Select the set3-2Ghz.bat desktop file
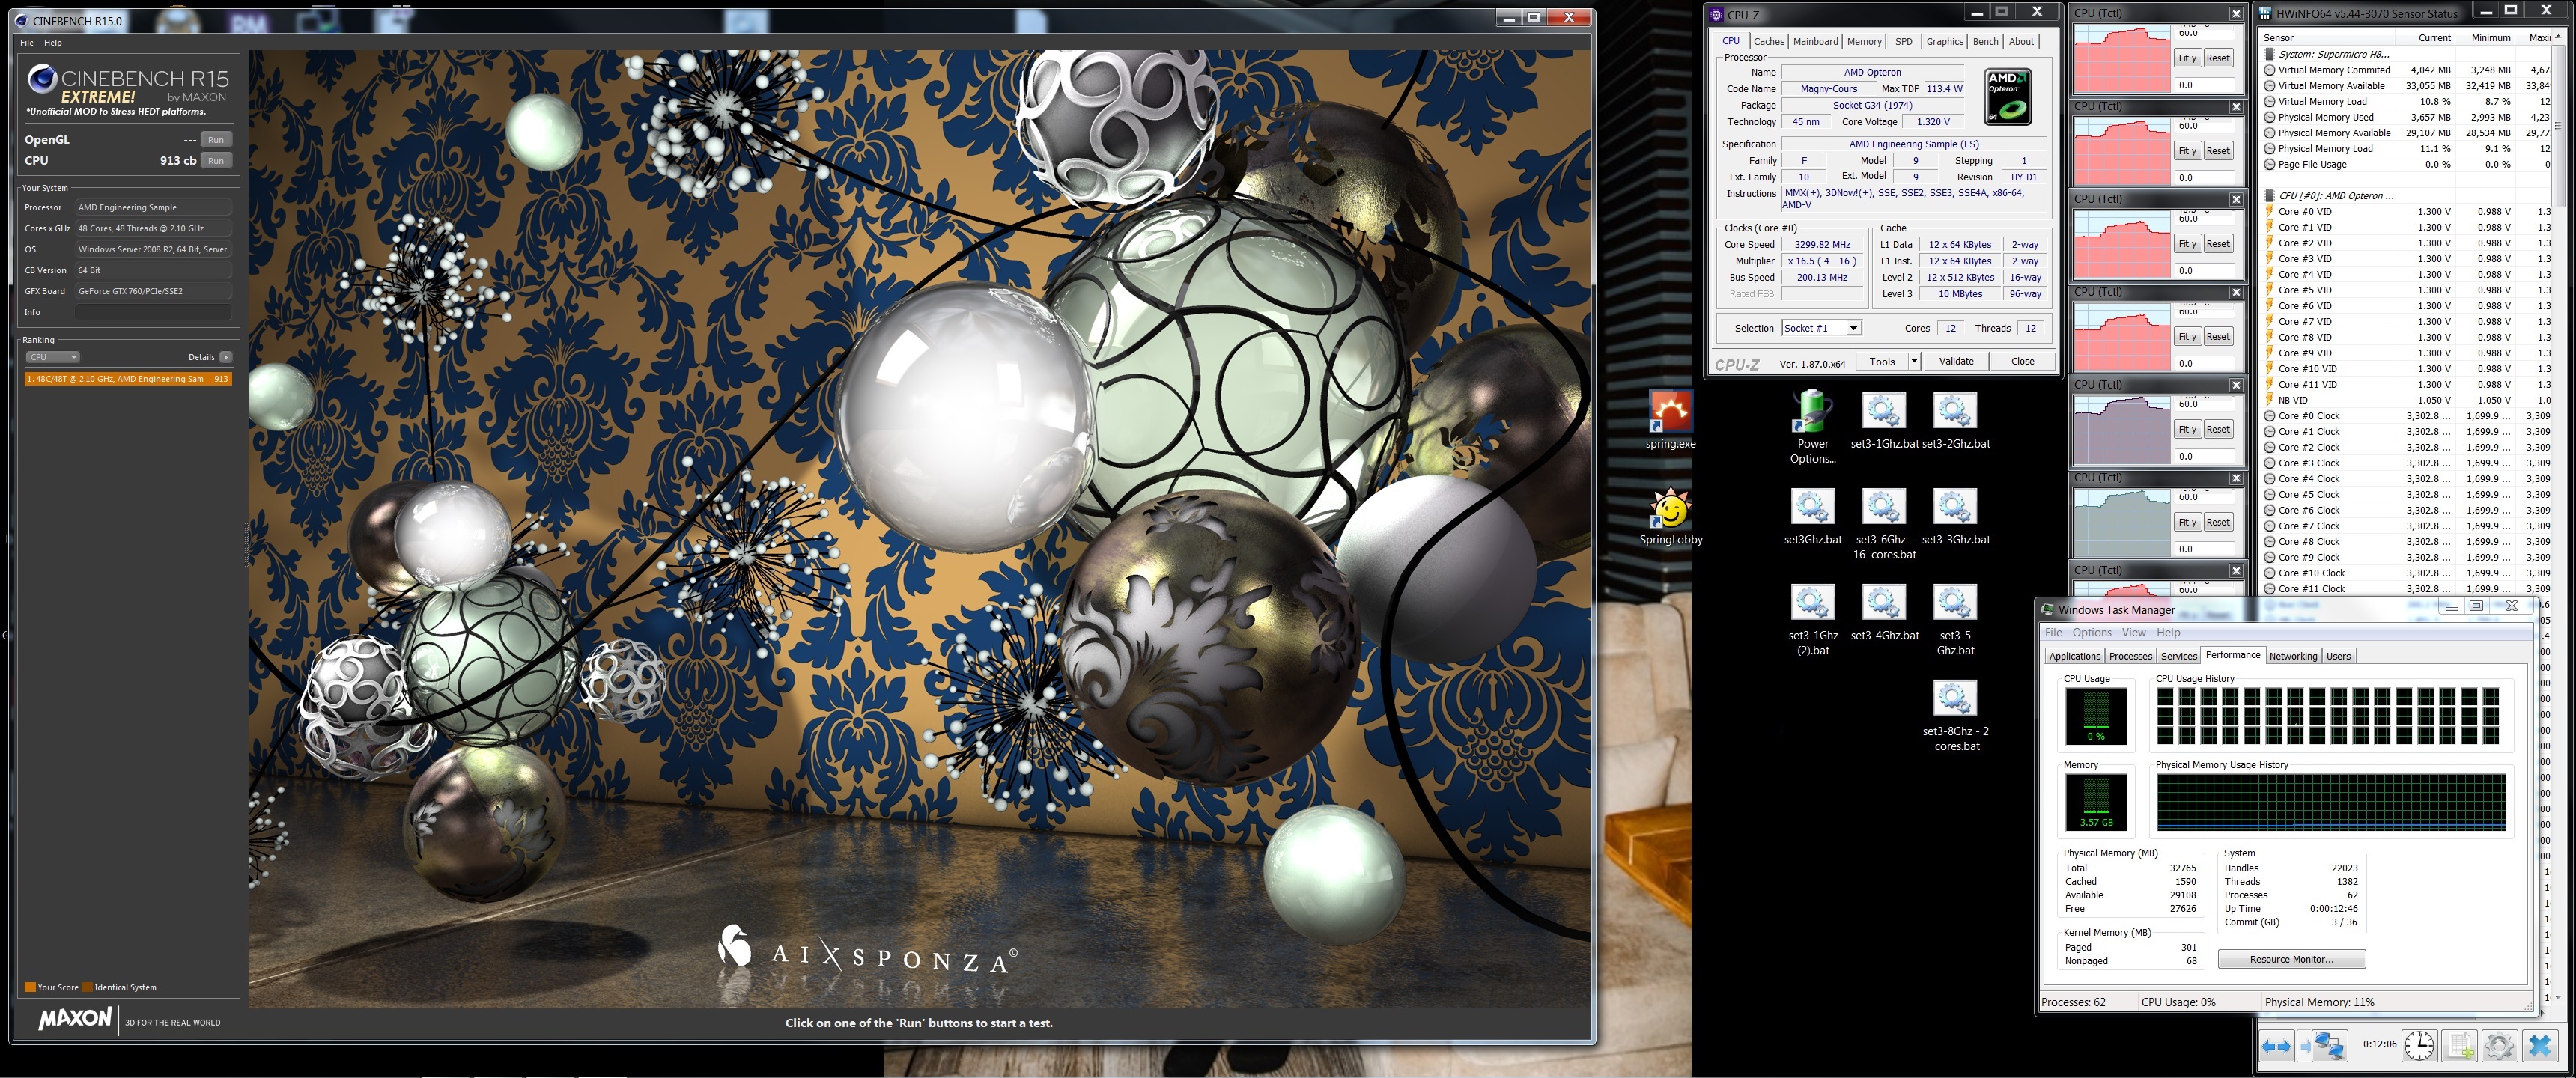2576x1078 pixels. pos(1956,421)
